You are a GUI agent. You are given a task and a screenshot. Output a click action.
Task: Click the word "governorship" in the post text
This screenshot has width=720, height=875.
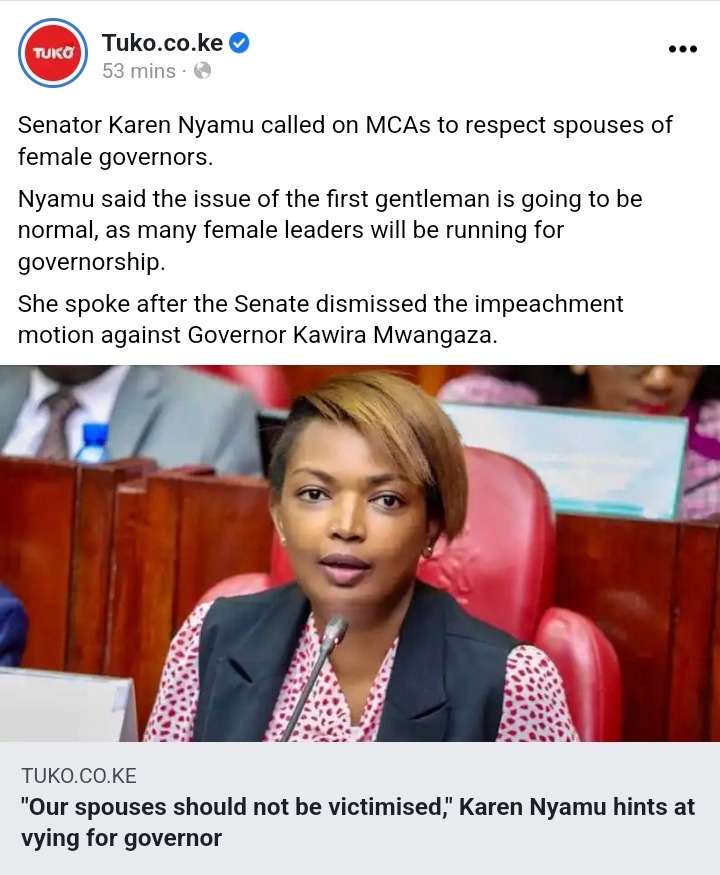pyautogui.click(x=91, y=262)
